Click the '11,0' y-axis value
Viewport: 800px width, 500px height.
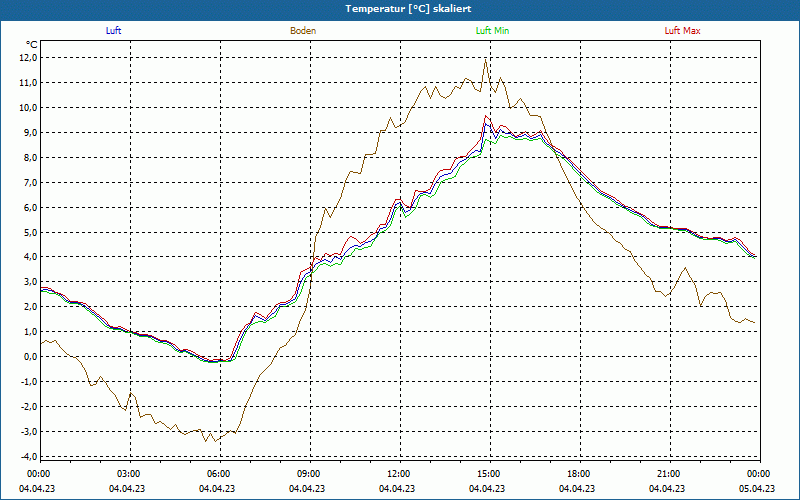29,83
